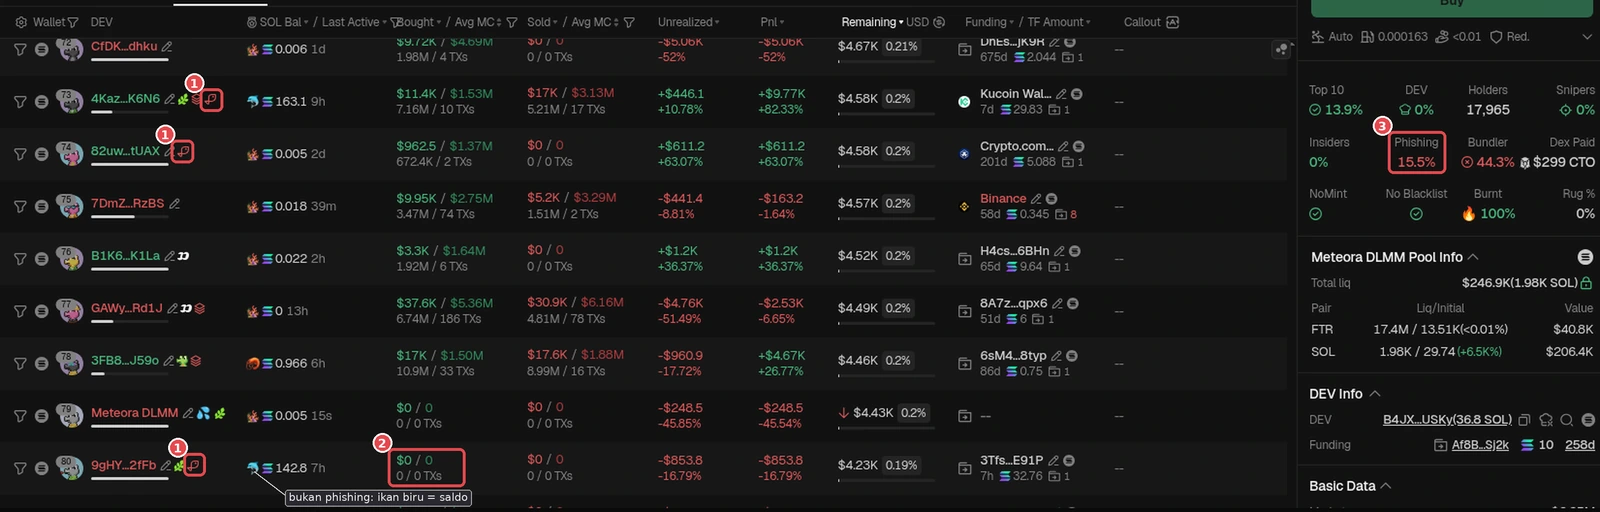Collapse the Meteora DLMM Pool Info section
The height and width of the screenshot is (512, 1600).
click(x=1473, y=257)
